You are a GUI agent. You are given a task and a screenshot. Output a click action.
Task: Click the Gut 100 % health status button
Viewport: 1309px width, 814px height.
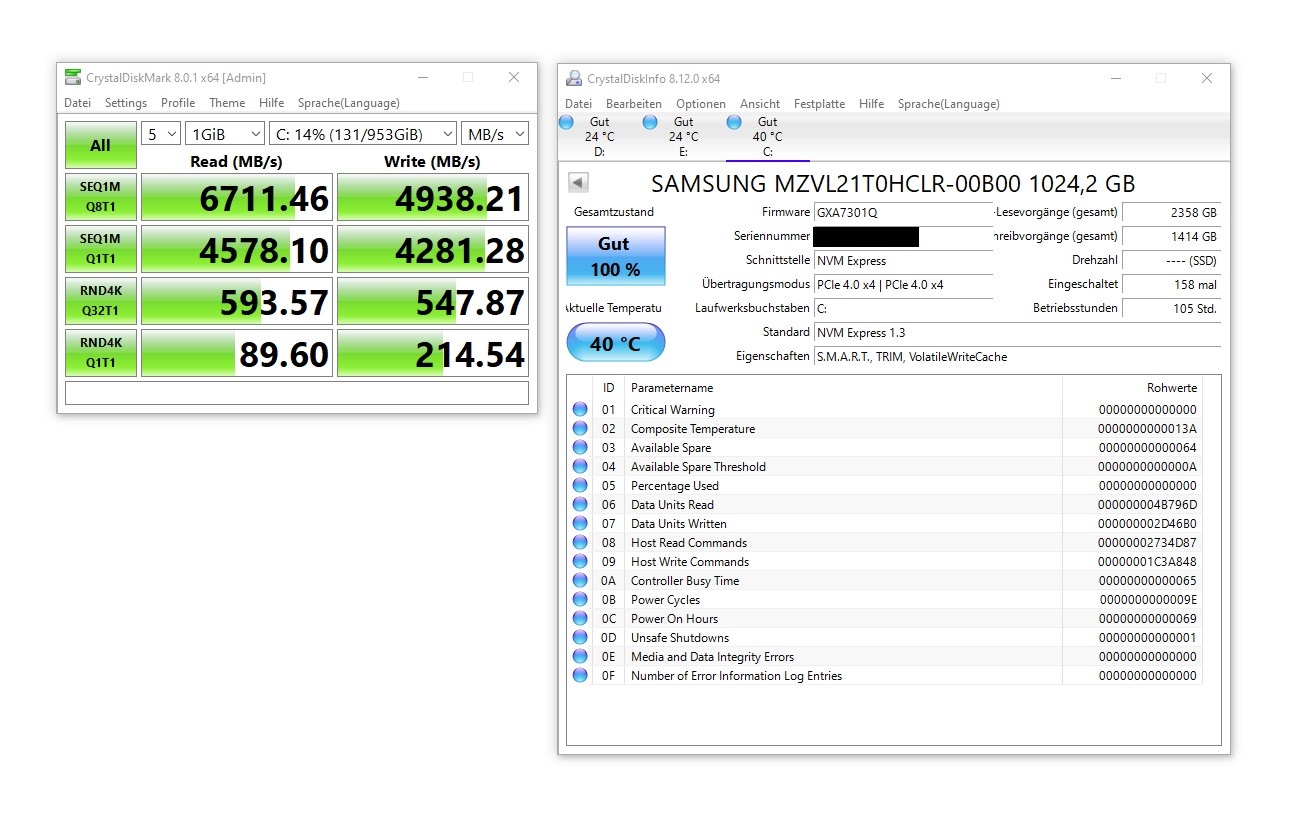(615, 256)
